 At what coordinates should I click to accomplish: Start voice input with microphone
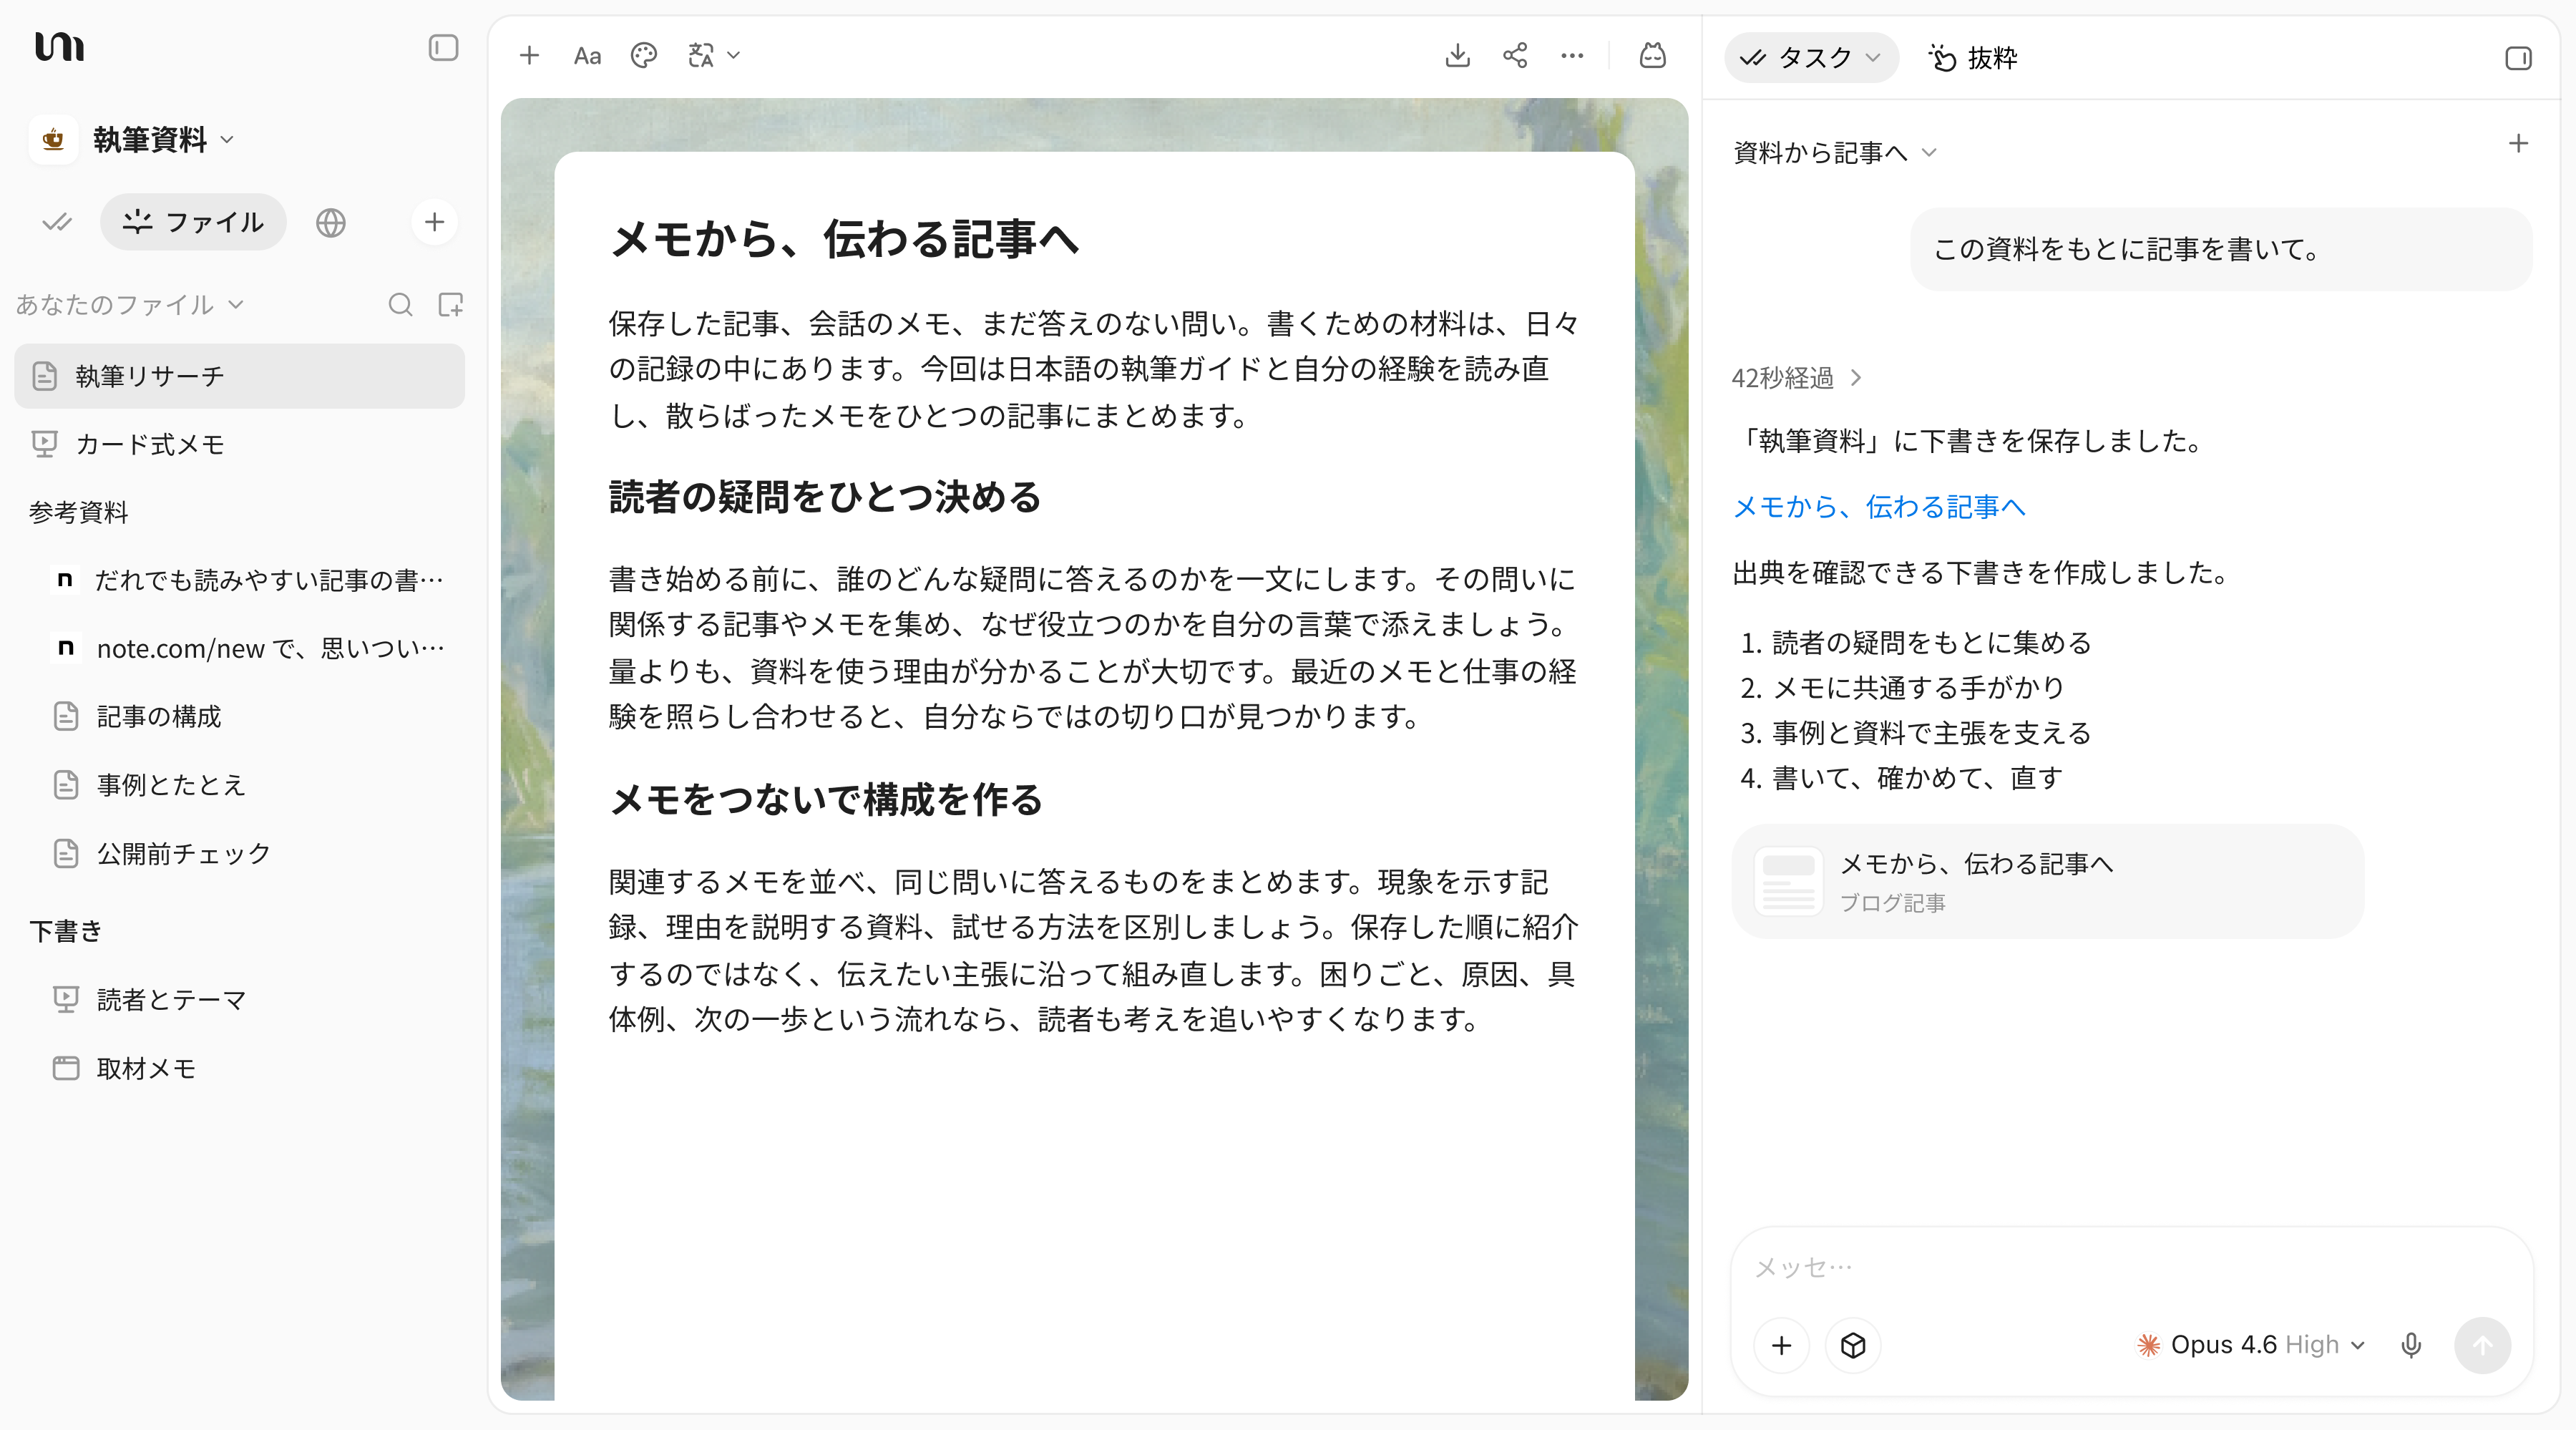click(x=2411, y=1345)
